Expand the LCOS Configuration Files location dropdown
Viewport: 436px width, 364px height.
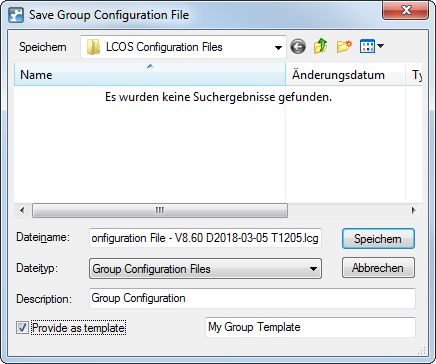click(278, 47)
